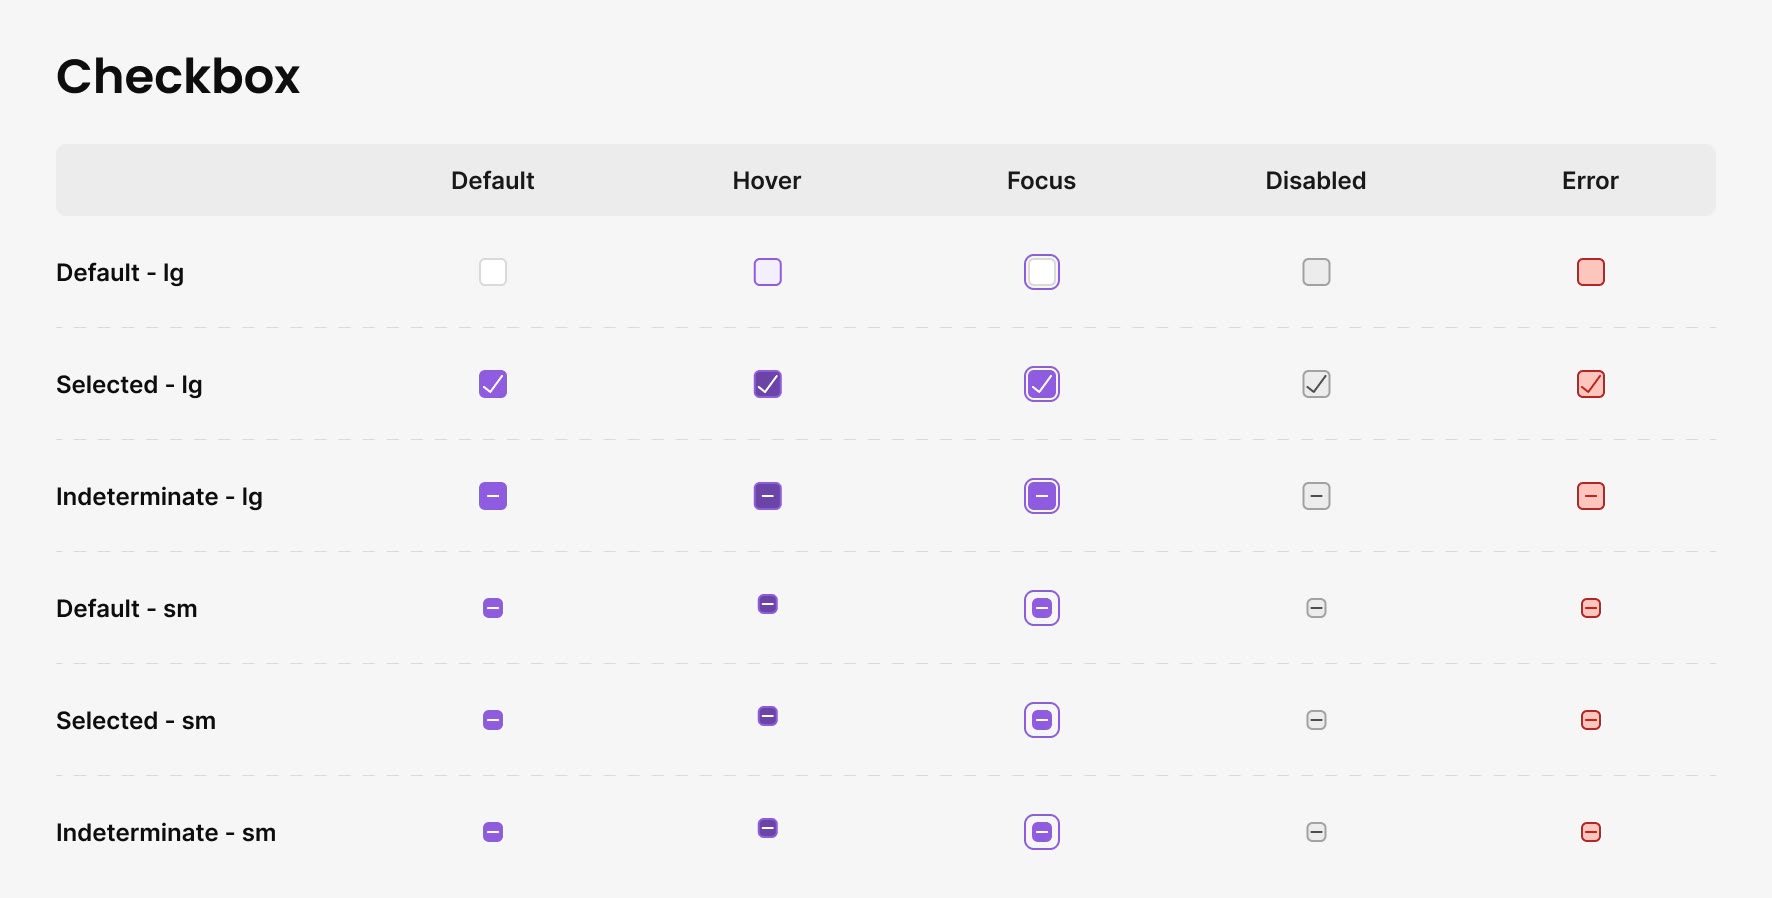Click the Error column header

pos(1590,181)
